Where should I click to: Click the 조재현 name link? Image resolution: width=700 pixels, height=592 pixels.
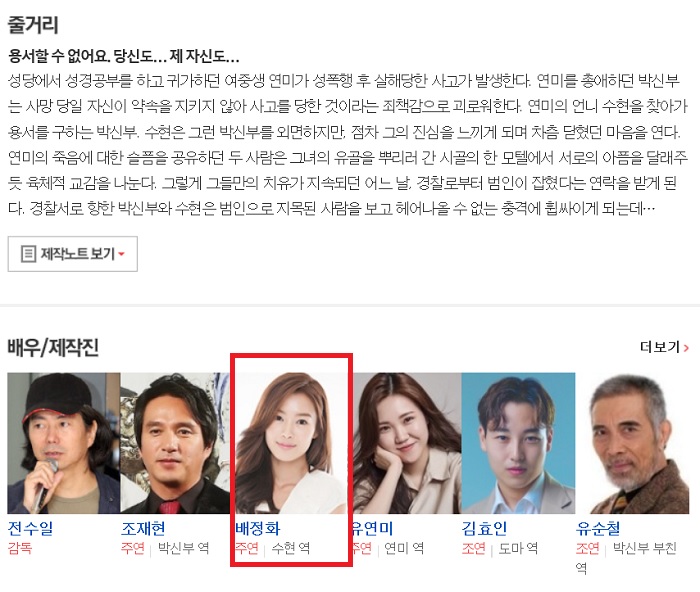pyautogui.click(x=143, y=528)
